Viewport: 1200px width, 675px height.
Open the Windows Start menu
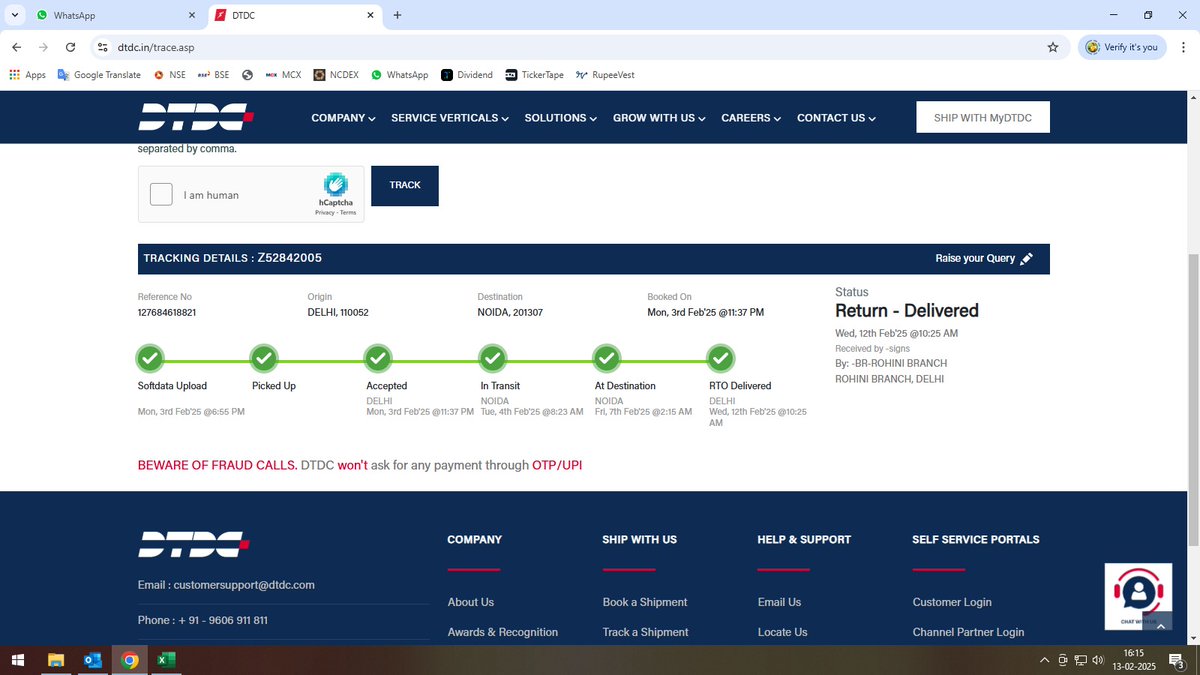pos(18,660)
